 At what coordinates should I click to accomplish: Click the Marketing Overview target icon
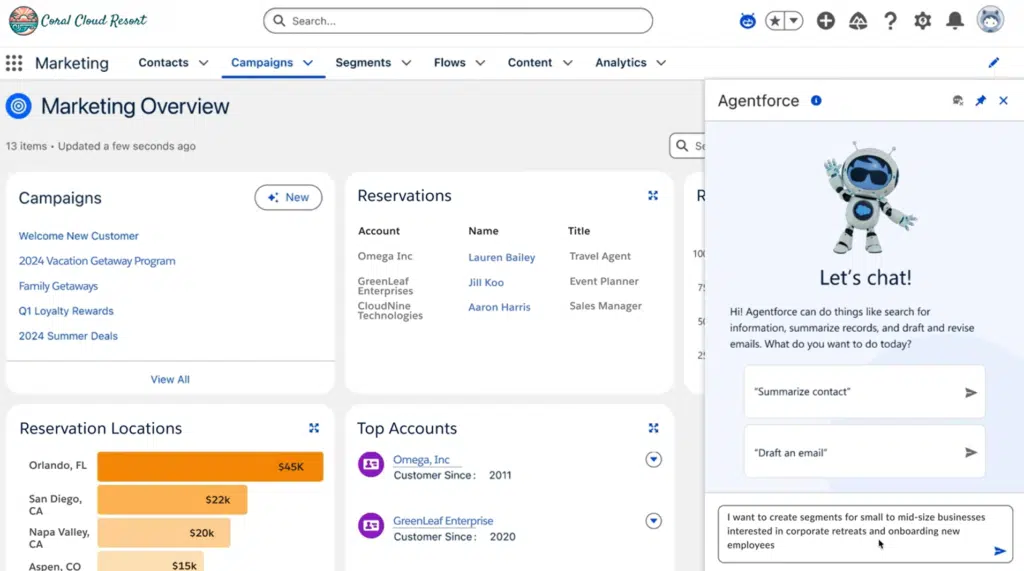pos(18,106)
